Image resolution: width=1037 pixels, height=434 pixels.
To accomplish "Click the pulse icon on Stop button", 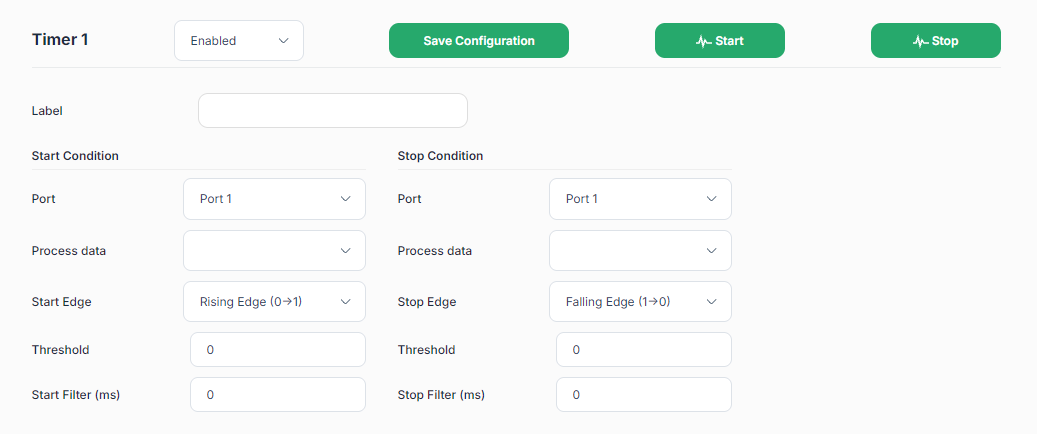I will coord(921,41).
